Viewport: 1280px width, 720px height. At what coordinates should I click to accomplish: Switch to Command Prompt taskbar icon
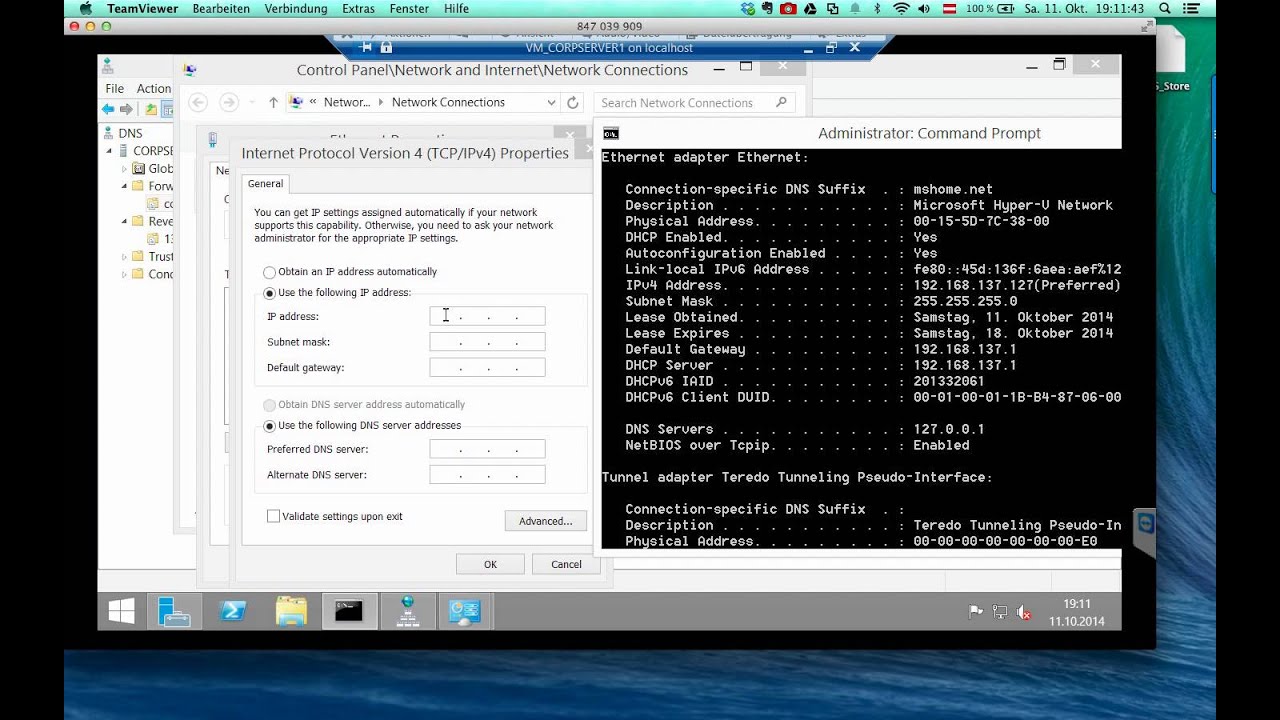point(349,611)
